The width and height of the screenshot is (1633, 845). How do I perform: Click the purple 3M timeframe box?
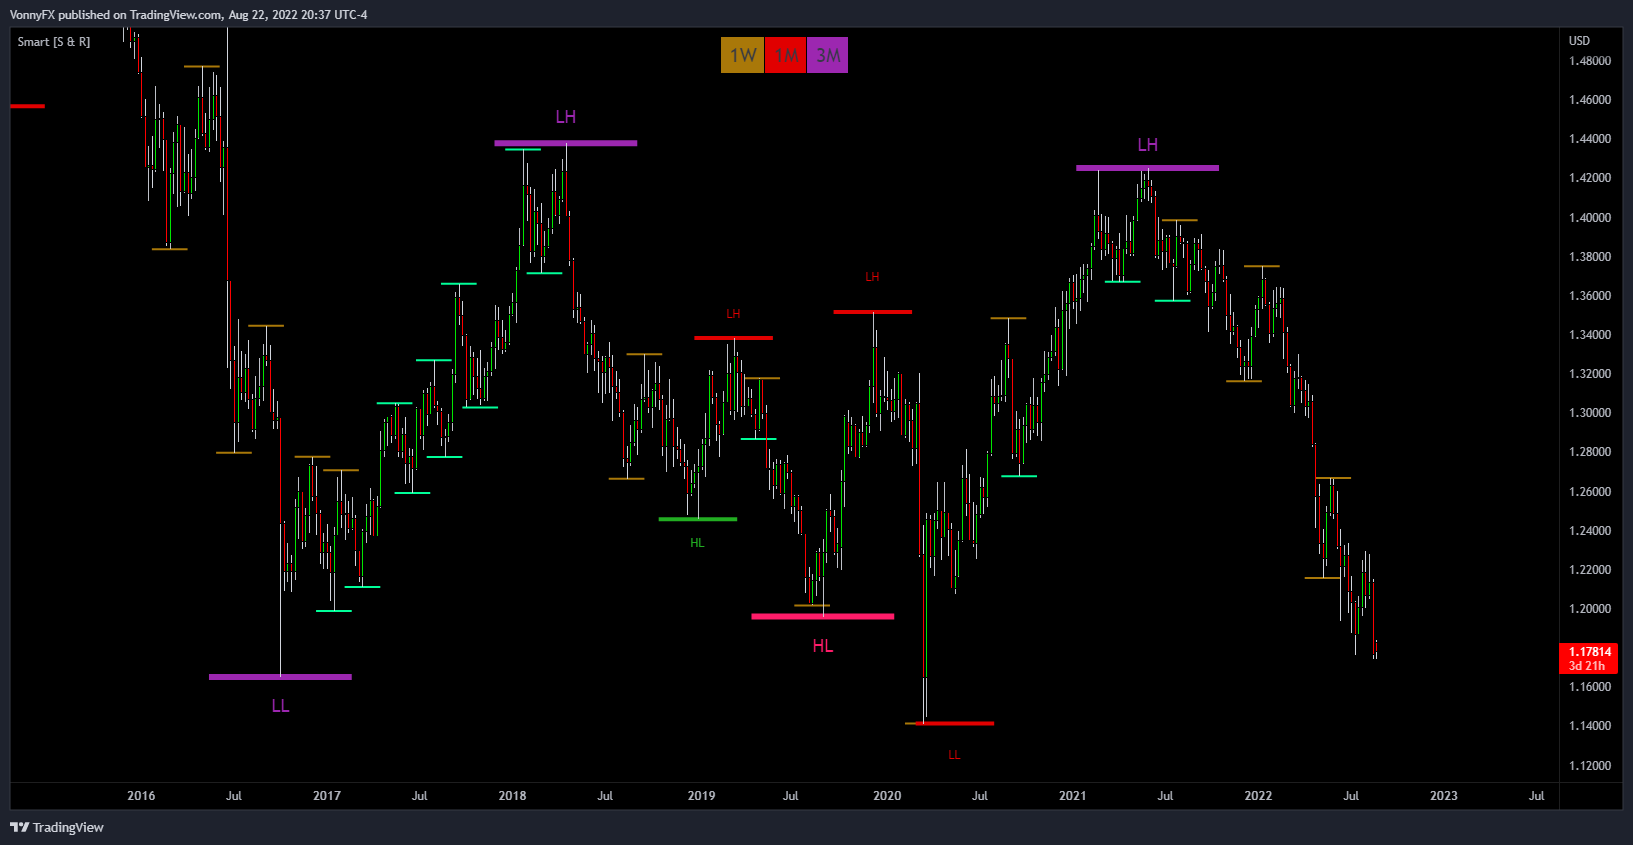(x=827, y=55)
